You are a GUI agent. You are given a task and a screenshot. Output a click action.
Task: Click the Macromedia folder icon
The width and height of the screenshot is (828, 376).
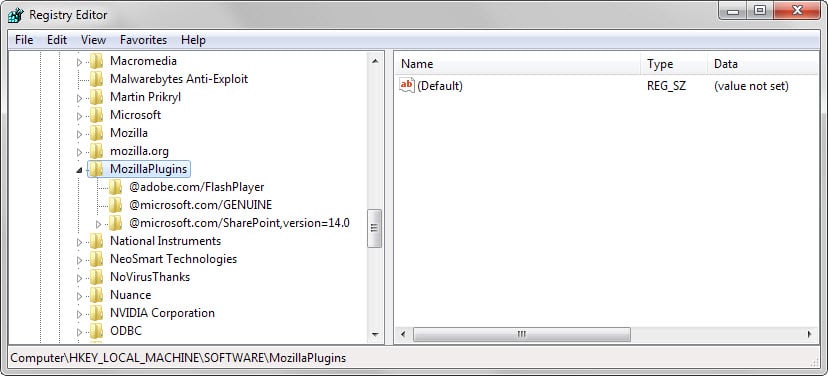click(96, 61)
